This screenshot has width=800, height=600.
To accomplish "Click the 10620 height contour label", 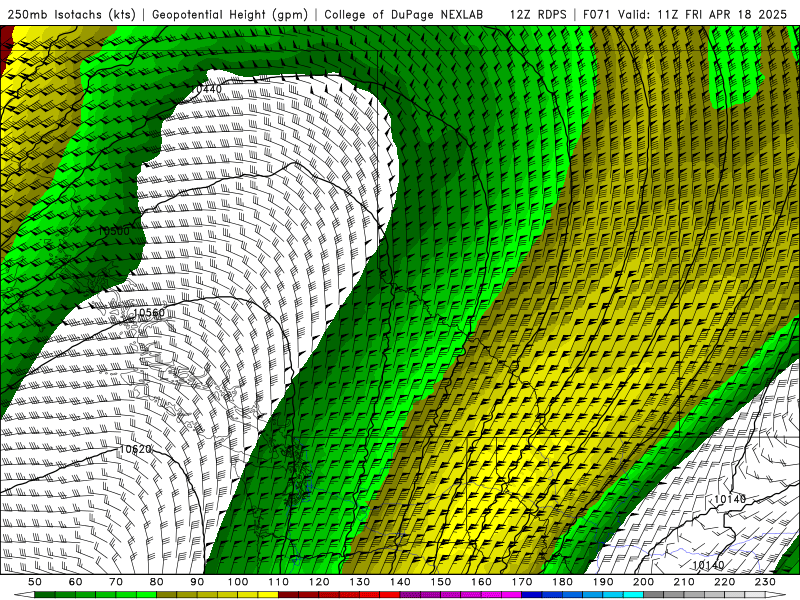I will (x=135, y=449).
